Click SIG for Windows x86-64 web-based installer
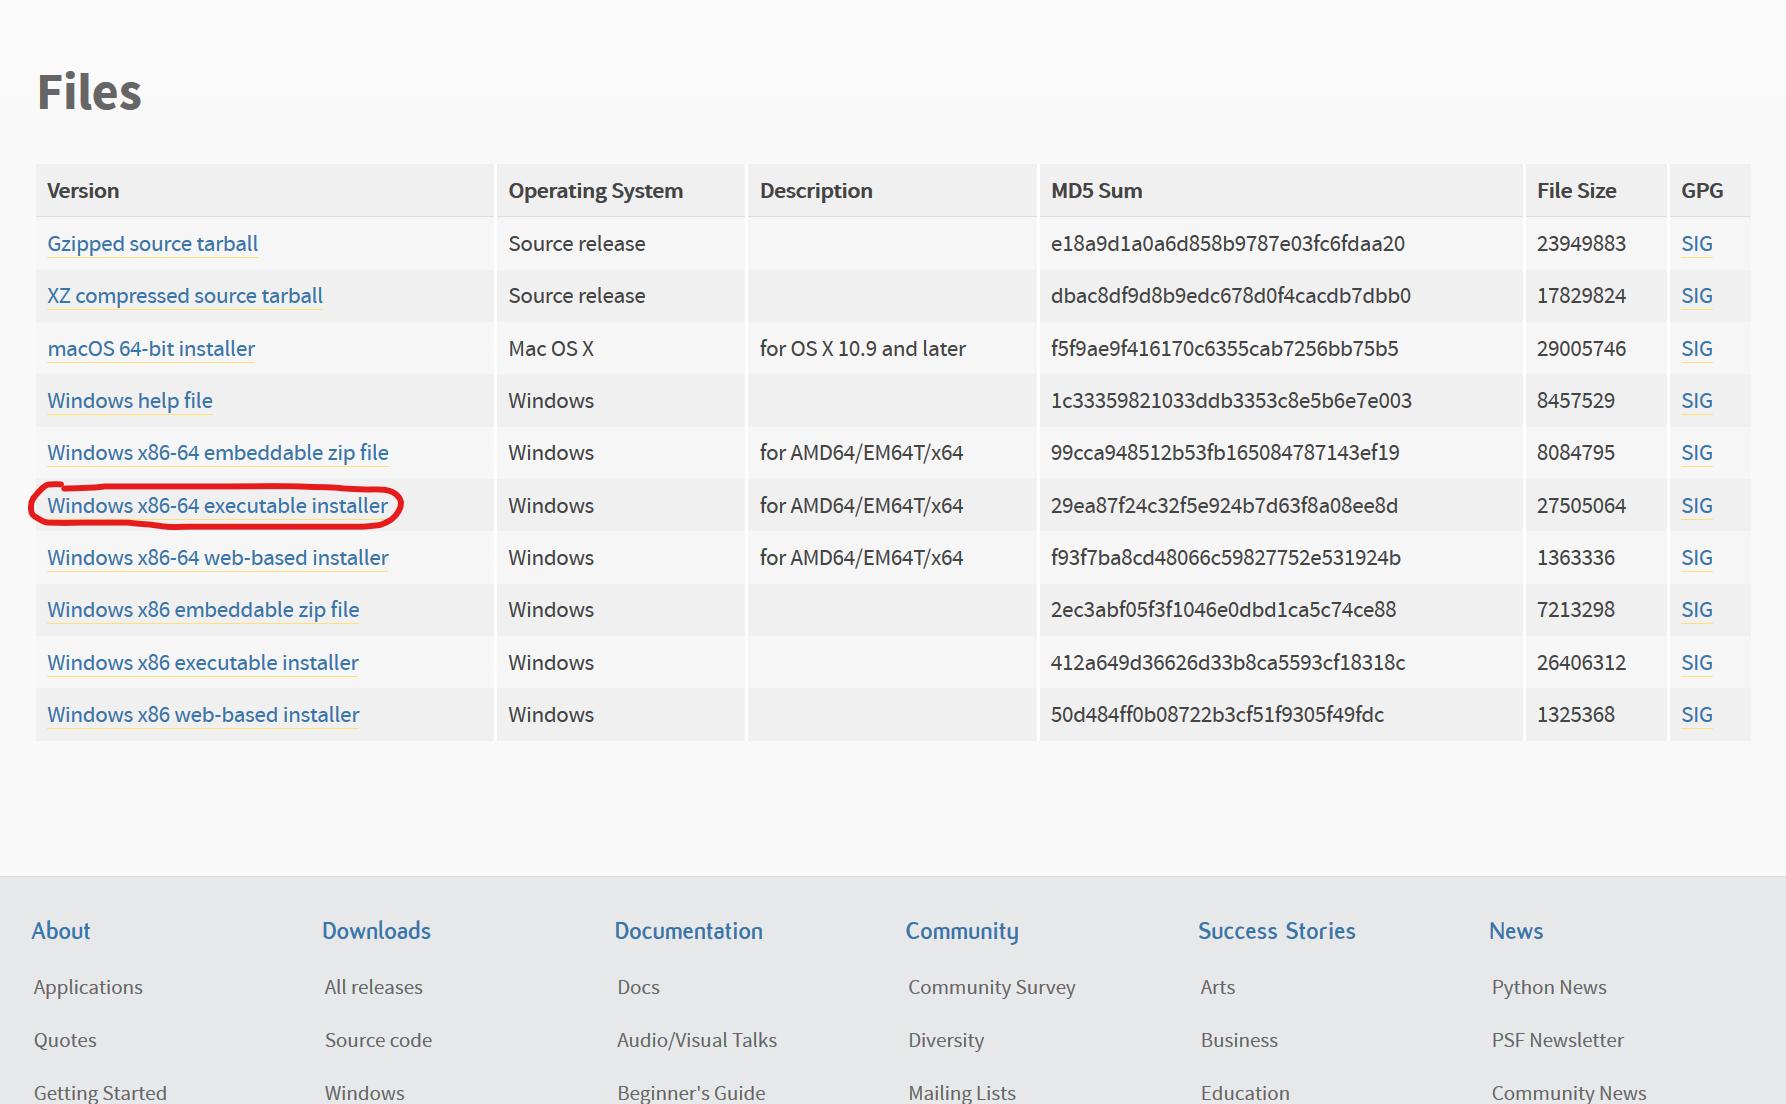1786x1104 pixels. click(x=1697, y=558)
